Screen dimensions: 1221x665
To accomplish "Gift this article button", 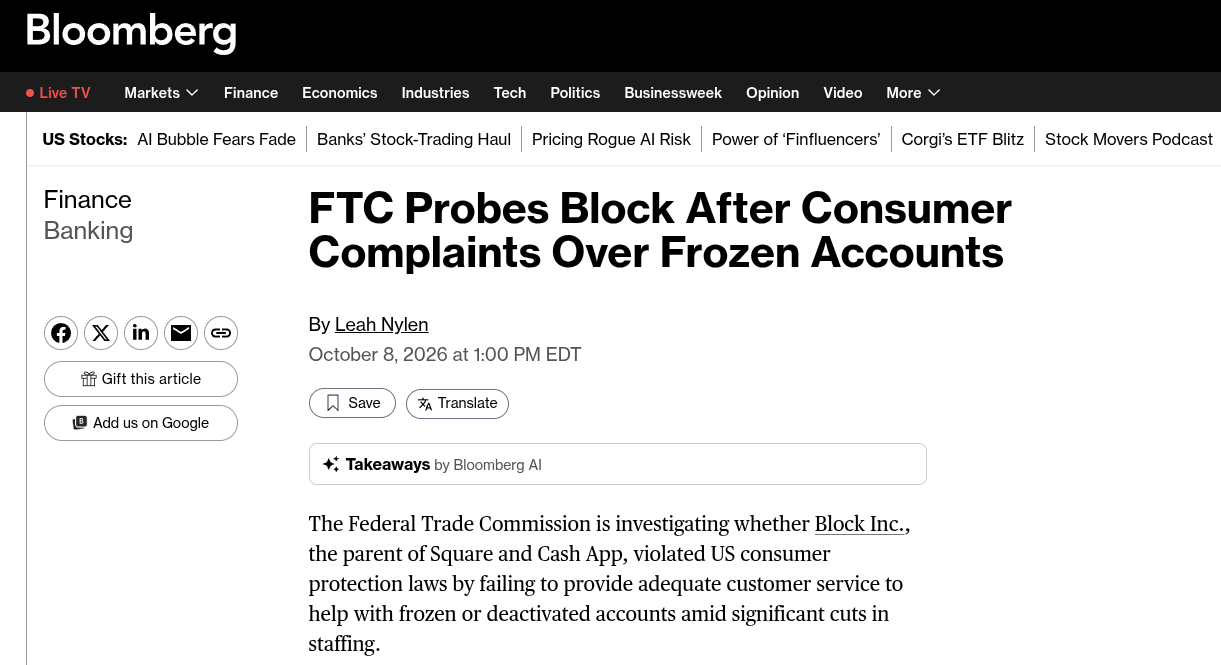I will pyautogui.click(x=141, y=379).
